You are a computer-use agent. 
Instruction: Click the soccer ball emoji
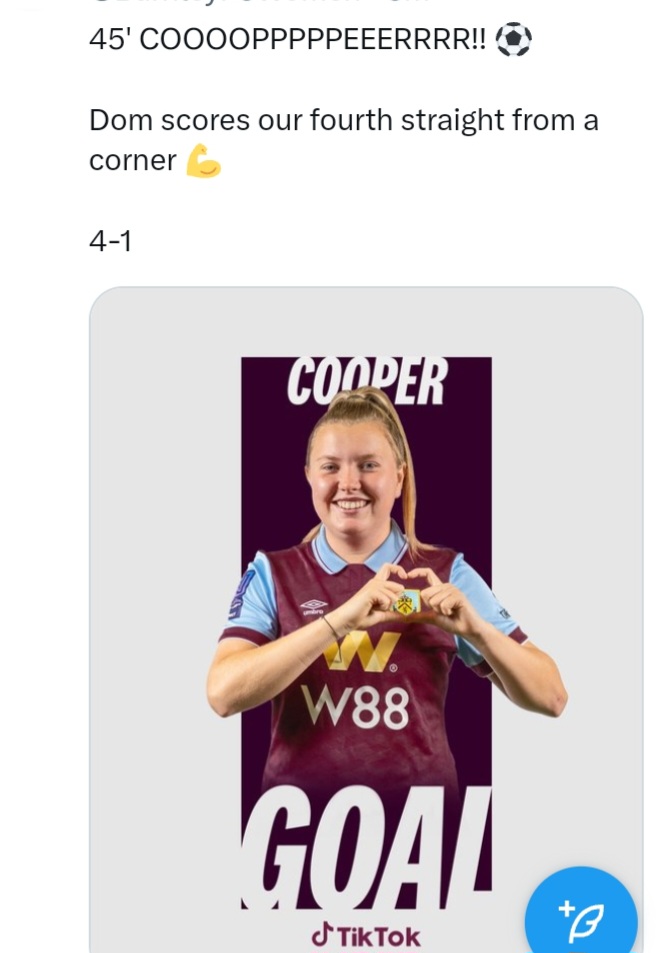pos(514,40)
